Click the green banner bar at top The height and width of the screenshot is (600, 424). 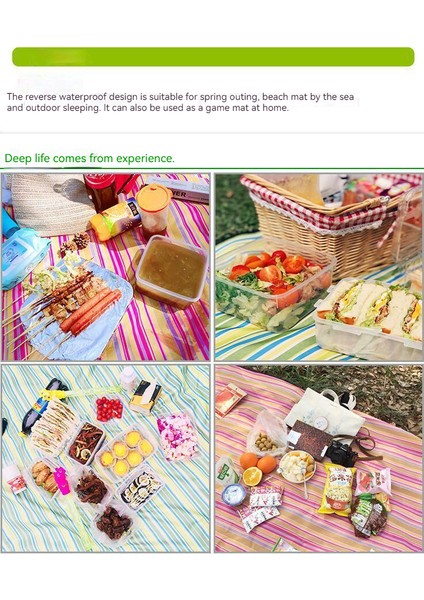point(213,57)
